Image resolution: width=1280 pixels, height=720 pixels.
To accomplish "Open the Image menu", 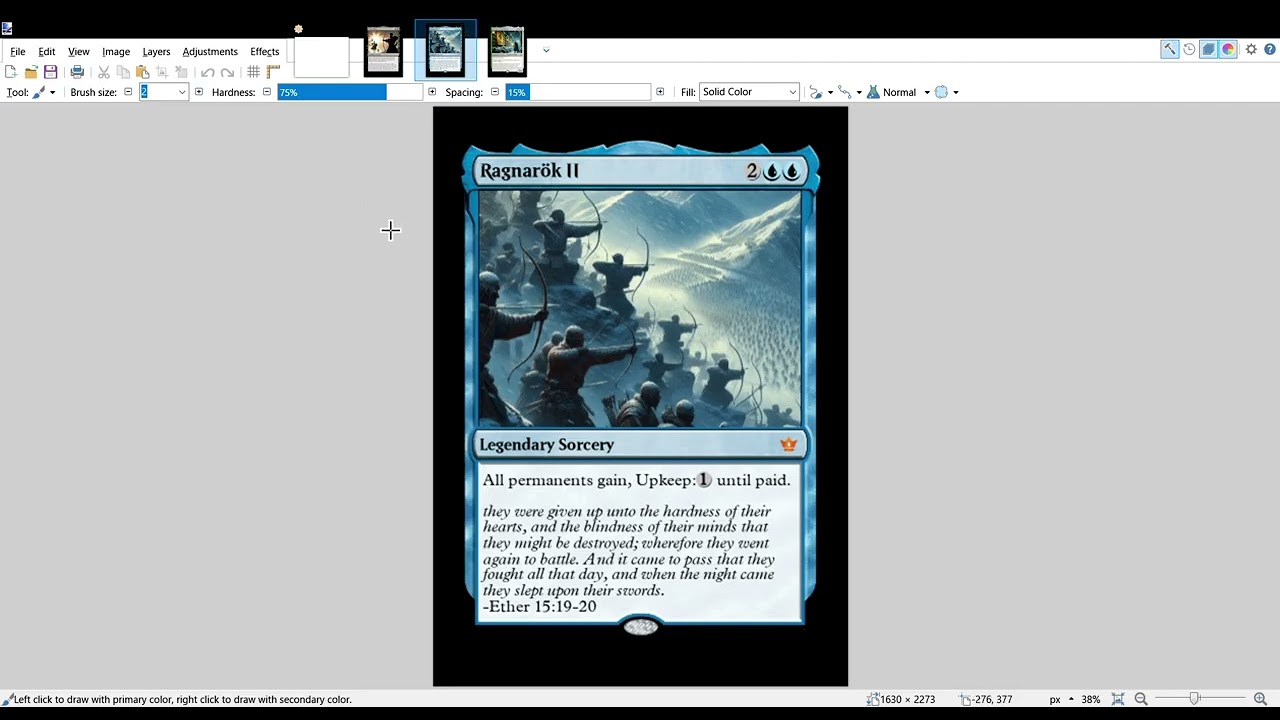I will 116,51.
